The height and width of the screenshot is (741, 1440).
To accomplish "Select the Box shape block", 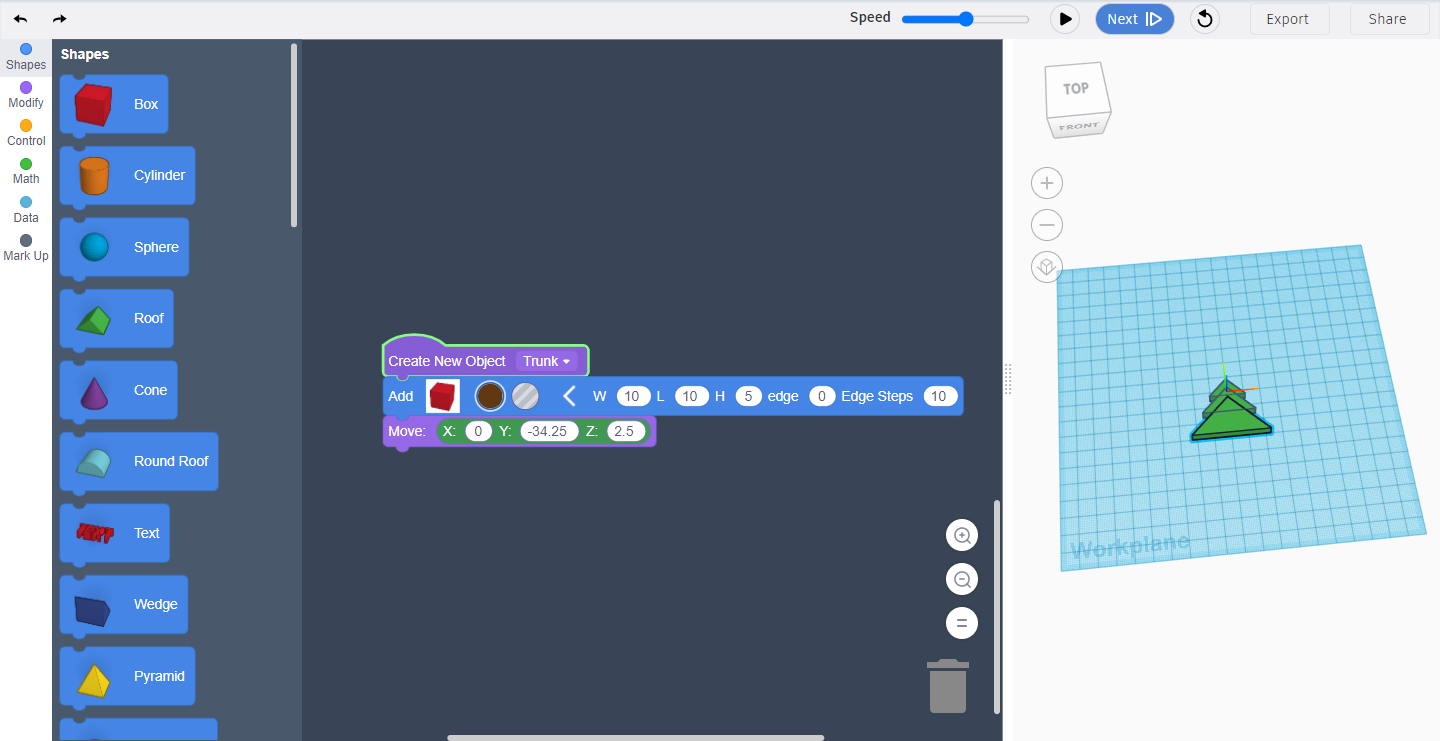I will [x=113, y=103].
